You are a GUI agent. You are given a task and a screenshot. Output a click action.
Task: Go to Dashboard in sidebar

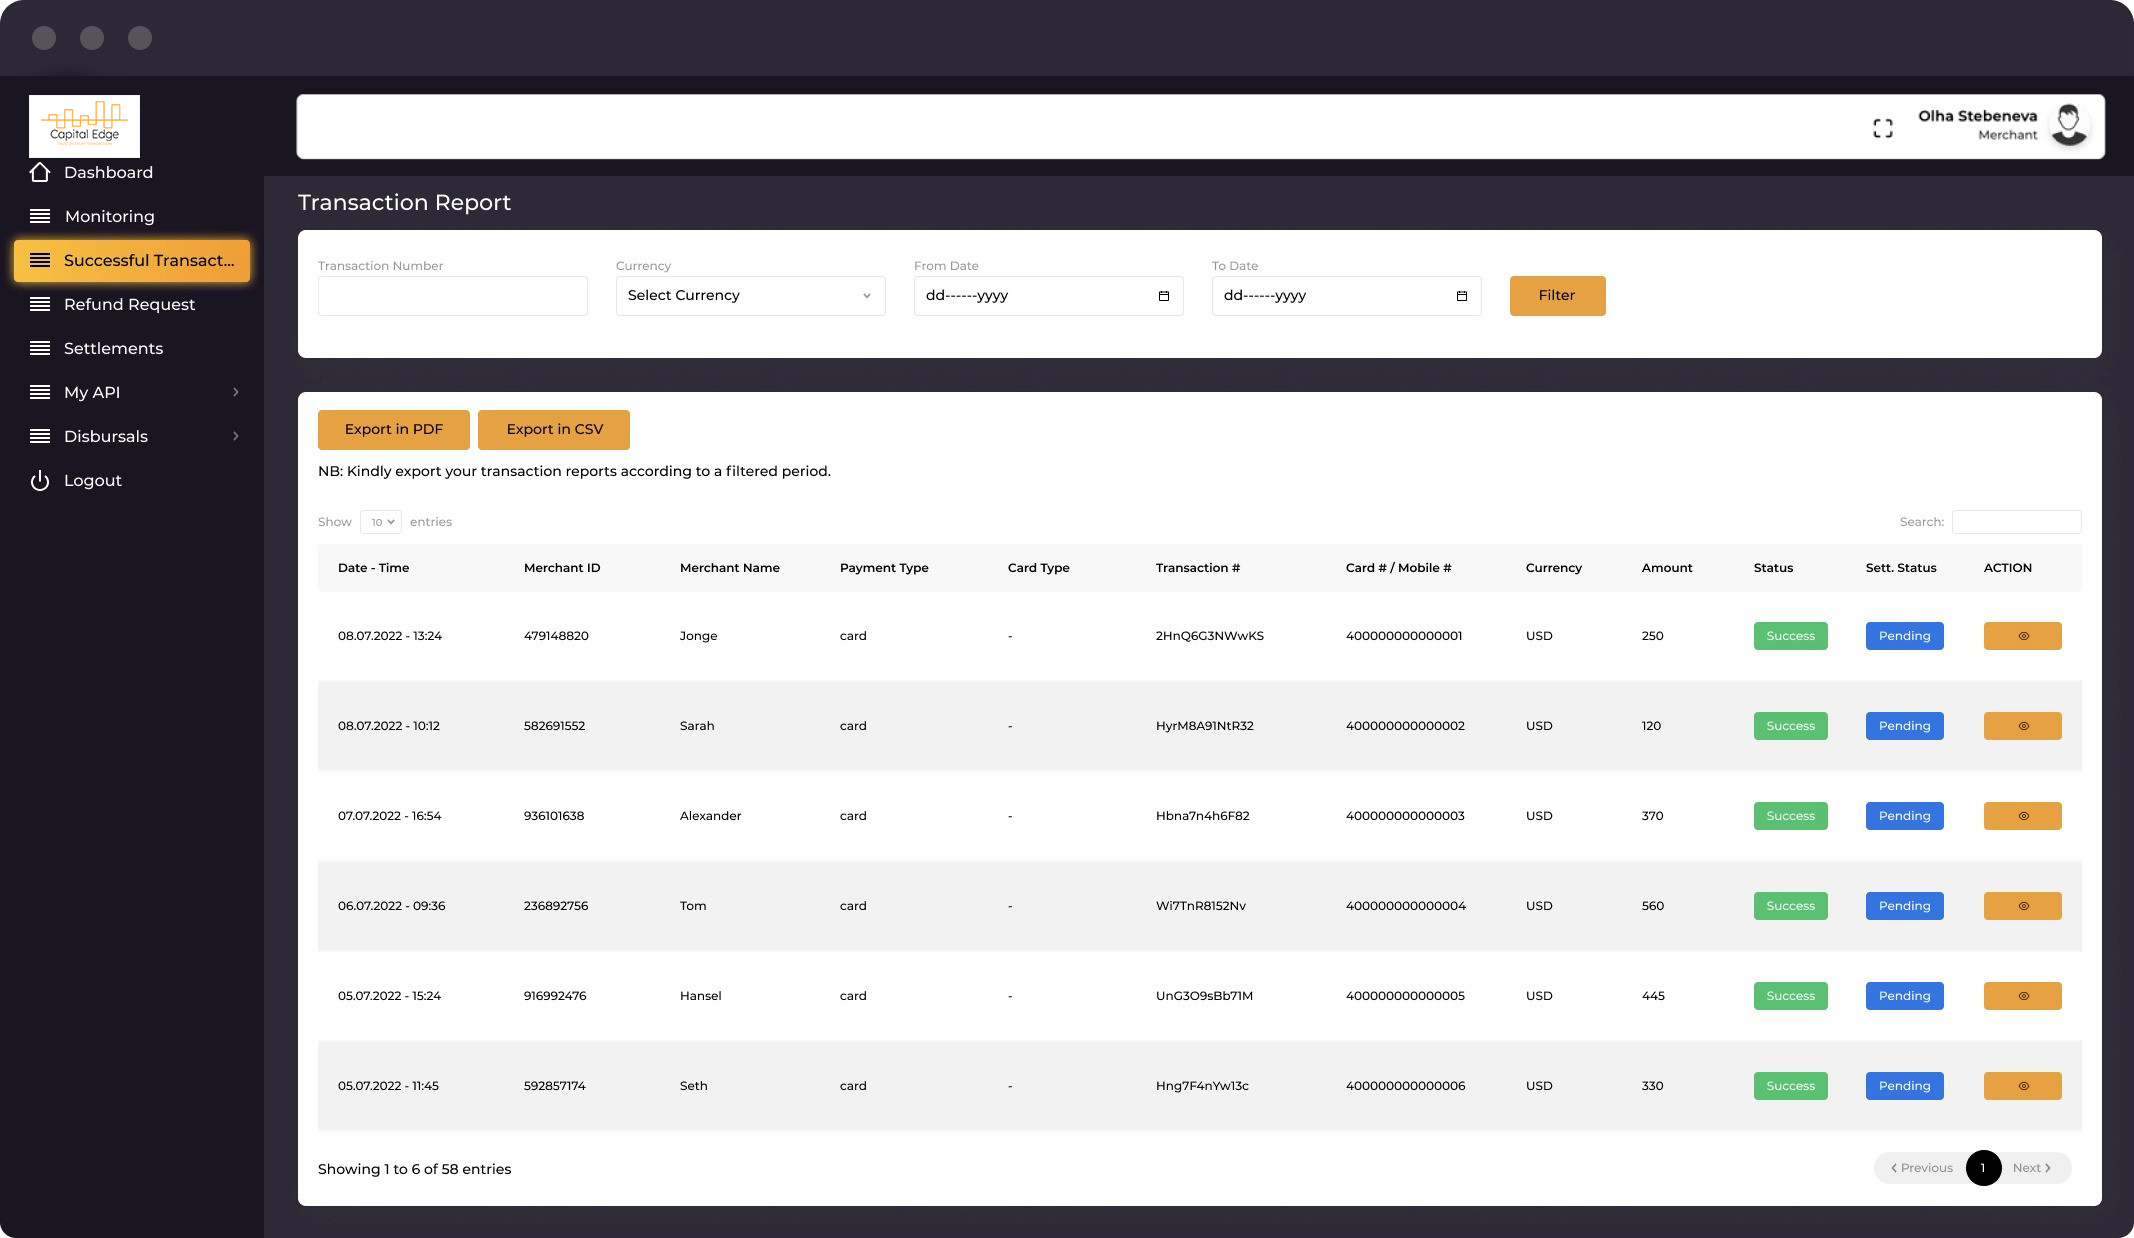(x=108, y=172)
